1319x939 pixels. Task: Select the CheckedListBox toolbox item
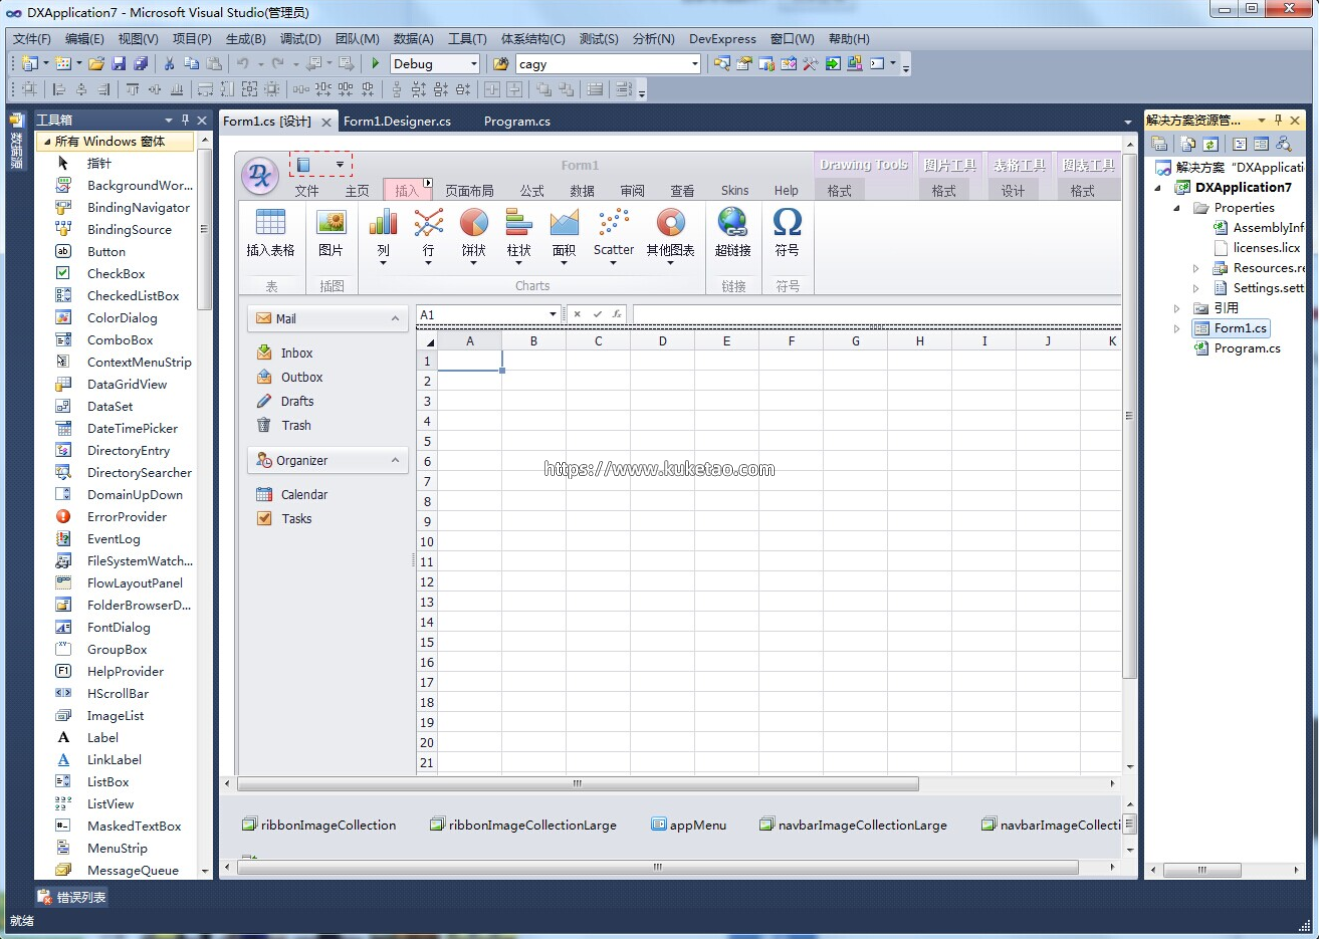[132, 296]
